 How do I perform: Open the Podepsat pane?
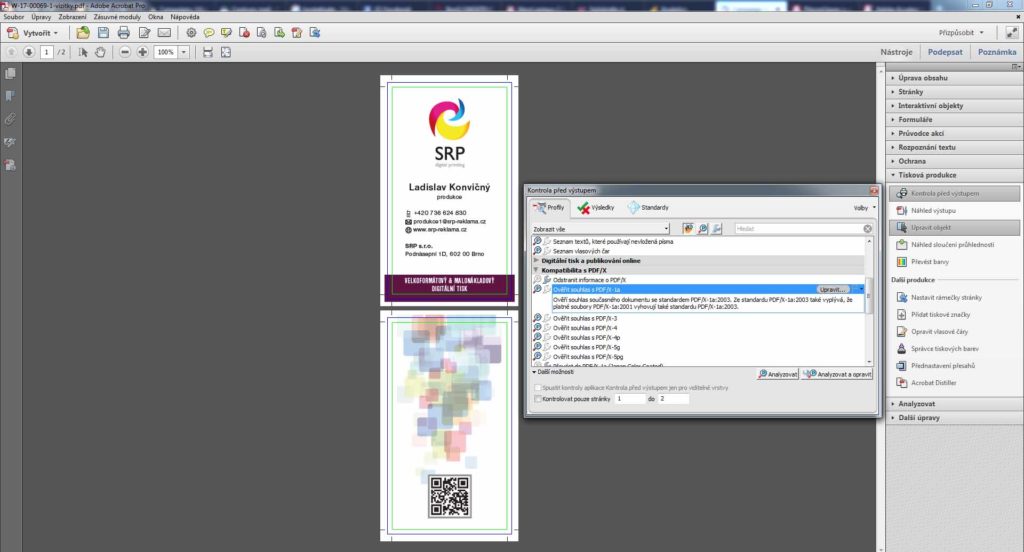point(945,52)
